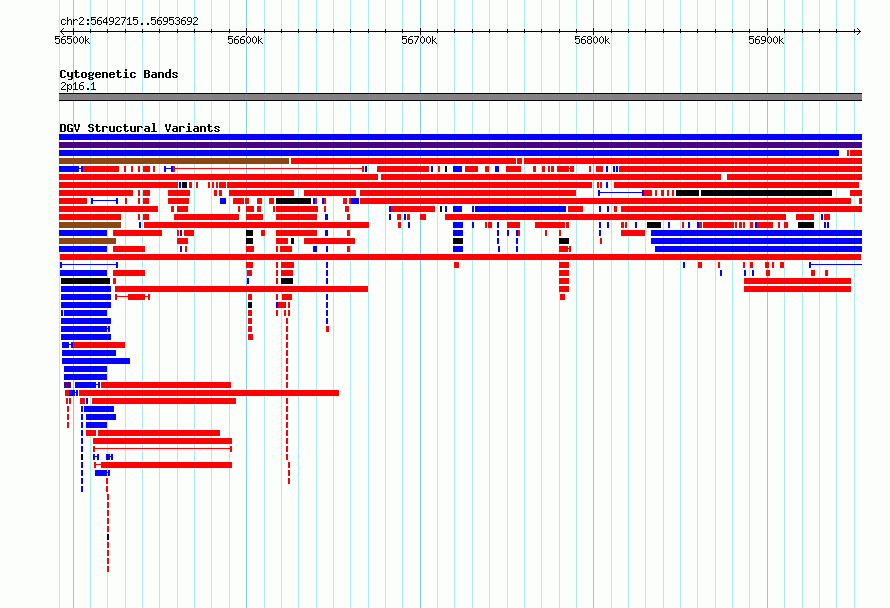Screen dimensions: 890x608
Task: Open the Cytogenetic Bands track title
Action: (119, 74)
